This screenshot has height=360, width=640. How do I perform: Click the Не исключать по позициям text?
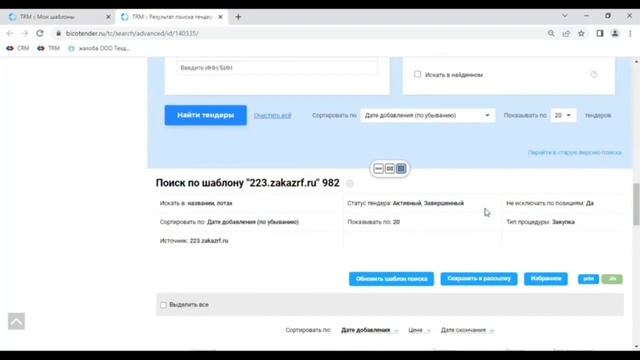pos(550,203)
